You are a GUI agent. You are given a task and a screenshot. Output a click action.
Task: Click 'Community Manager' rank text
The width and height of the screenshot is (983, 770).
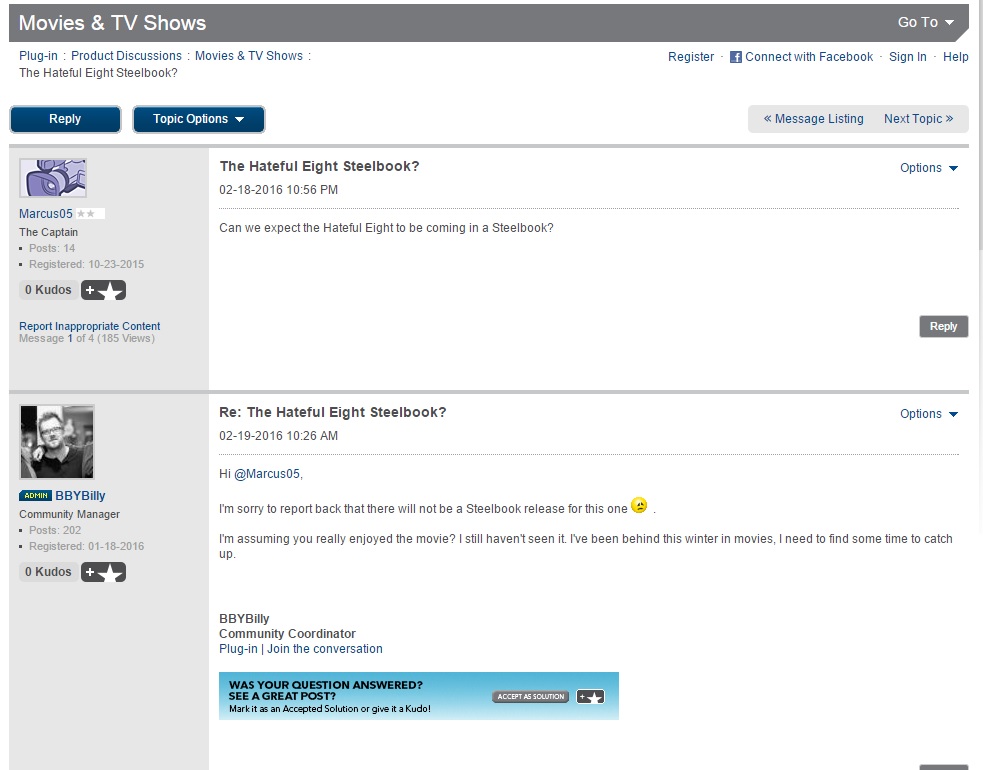tap(70, 514)
